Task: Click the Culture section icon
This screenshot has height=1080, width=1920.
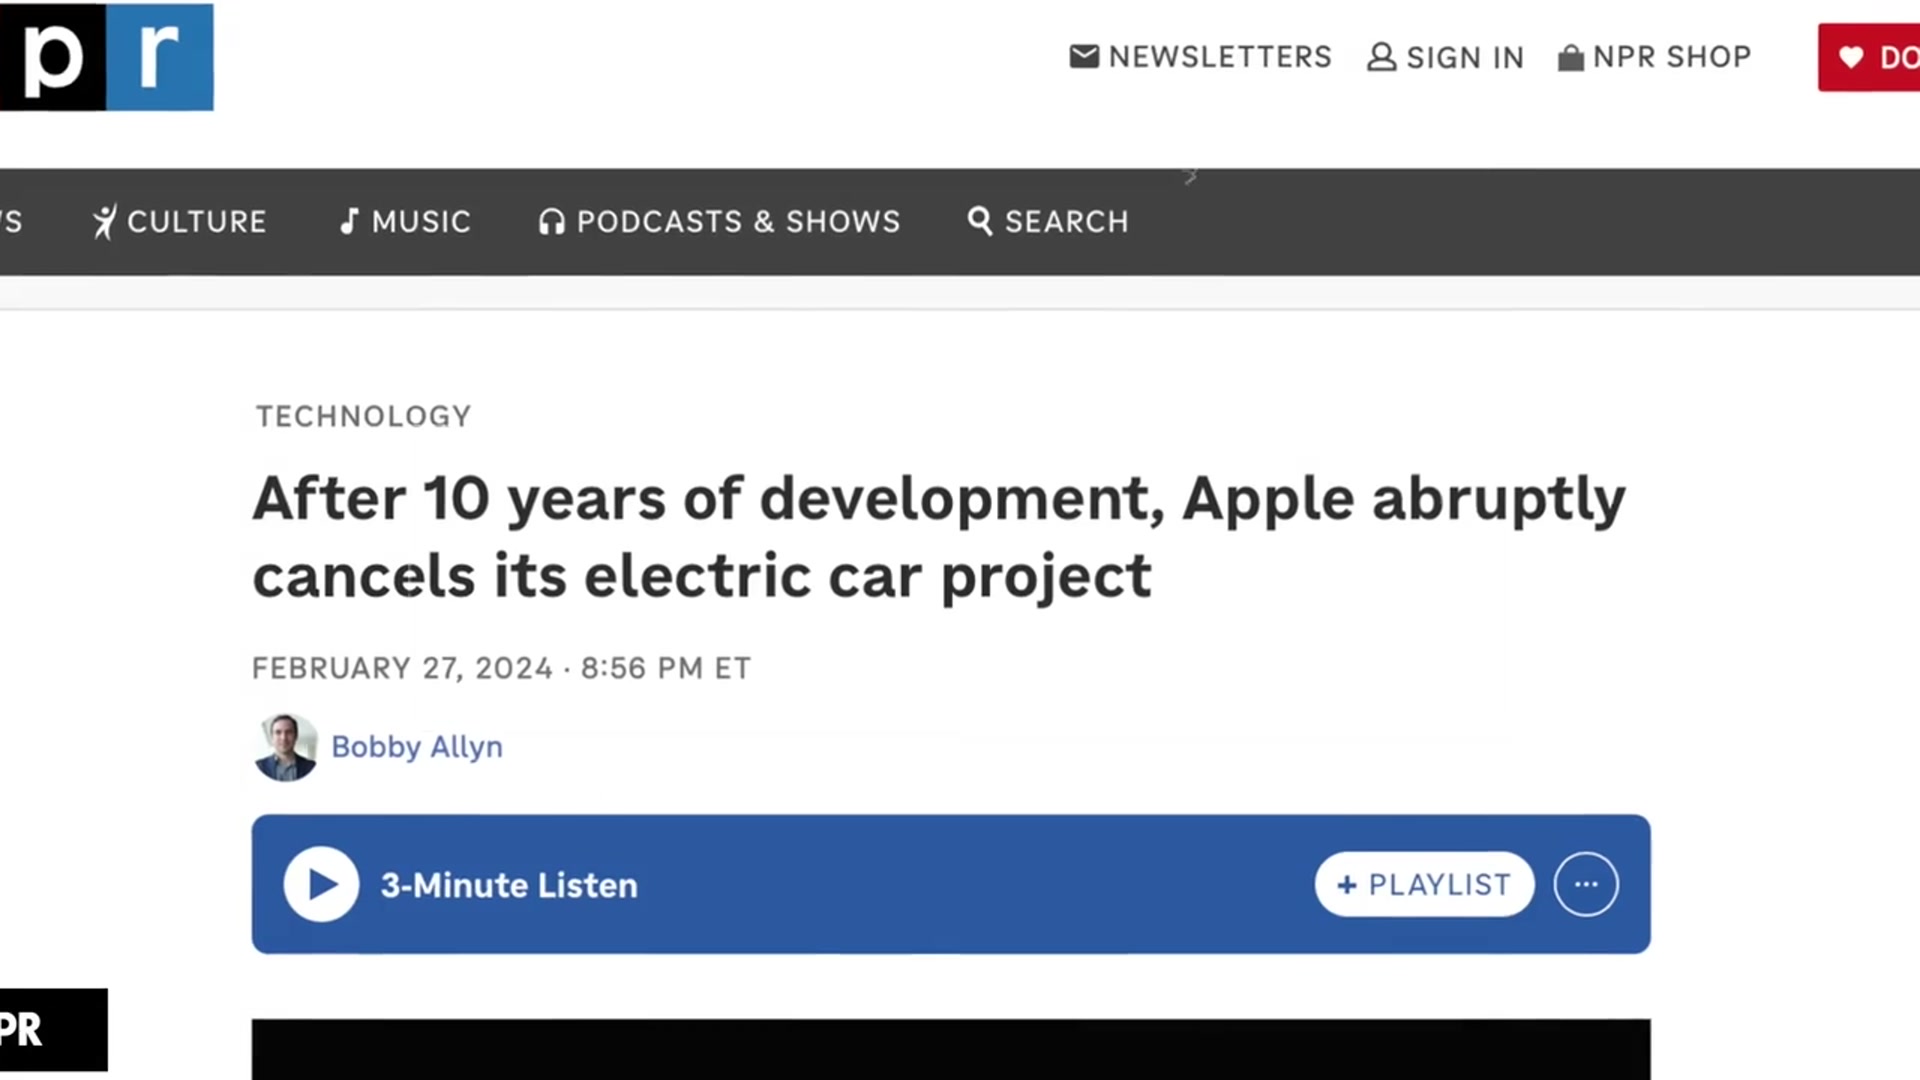Action: 104,221
